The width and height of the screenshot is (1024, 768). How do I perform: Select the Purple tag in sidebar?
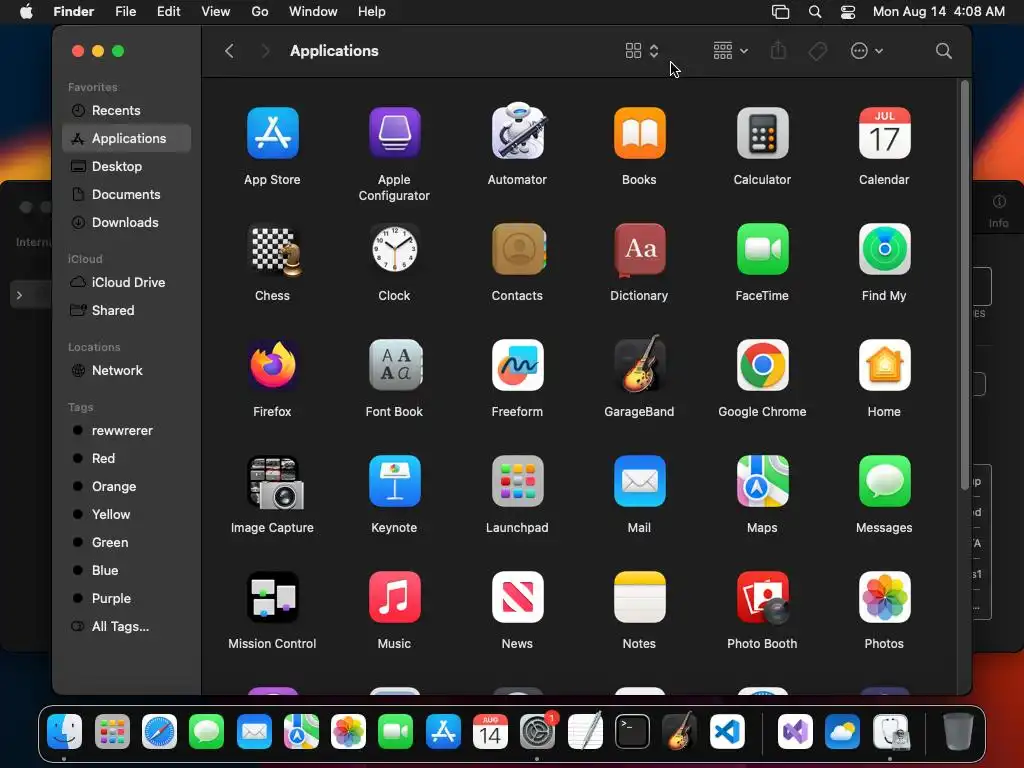click(127, 598)
